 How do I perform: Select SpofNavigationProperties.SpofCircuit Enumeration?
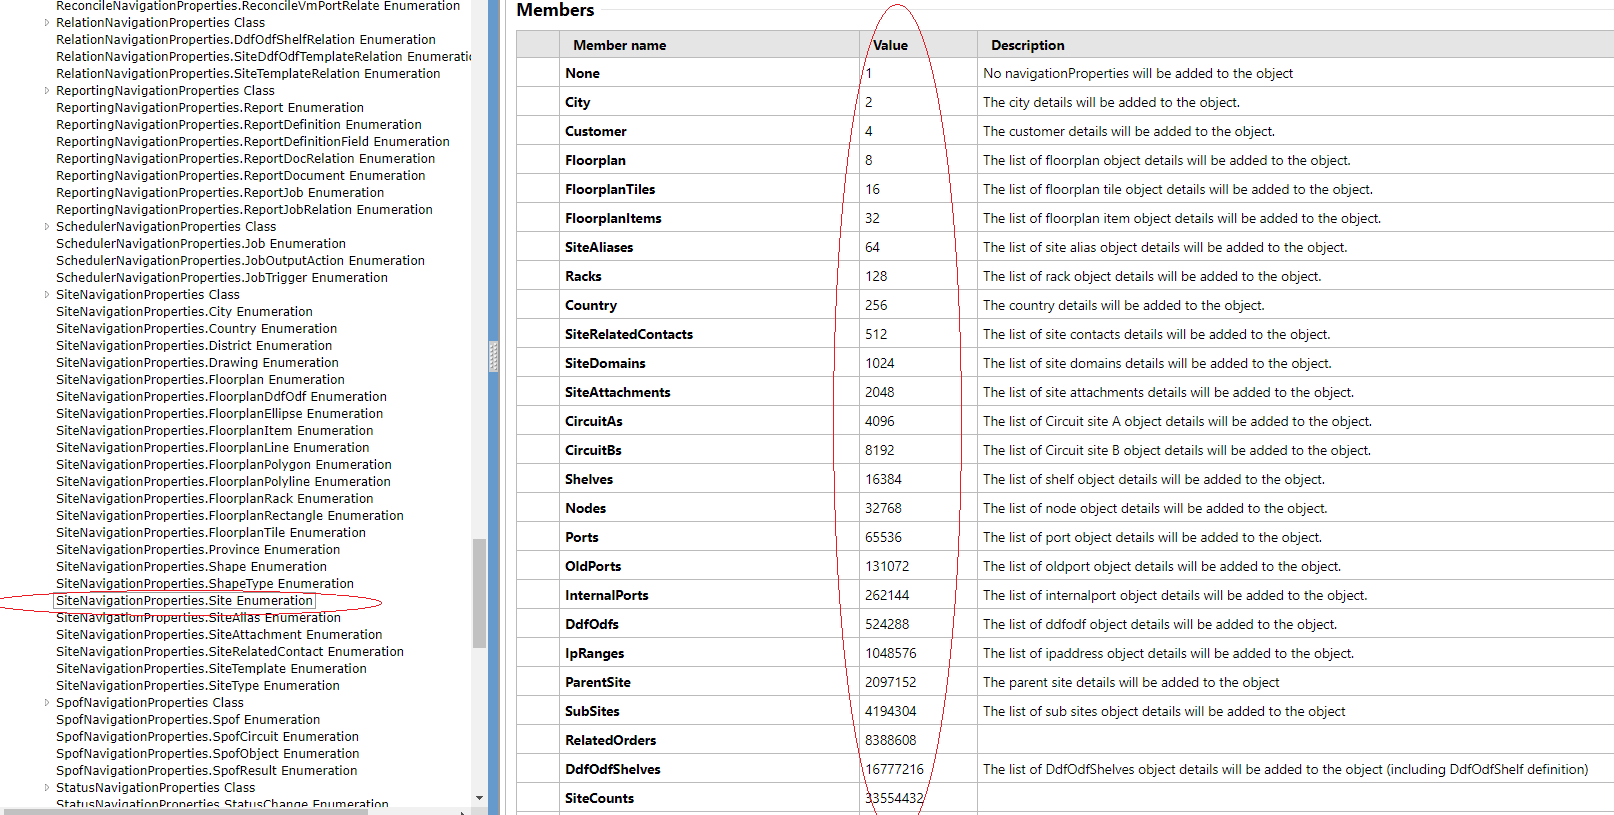point(207,737)
